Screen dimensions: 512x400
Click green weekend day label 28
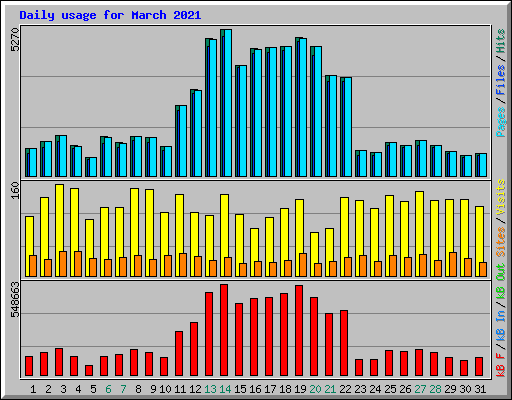pyautogui.click(x=435, y=389)
